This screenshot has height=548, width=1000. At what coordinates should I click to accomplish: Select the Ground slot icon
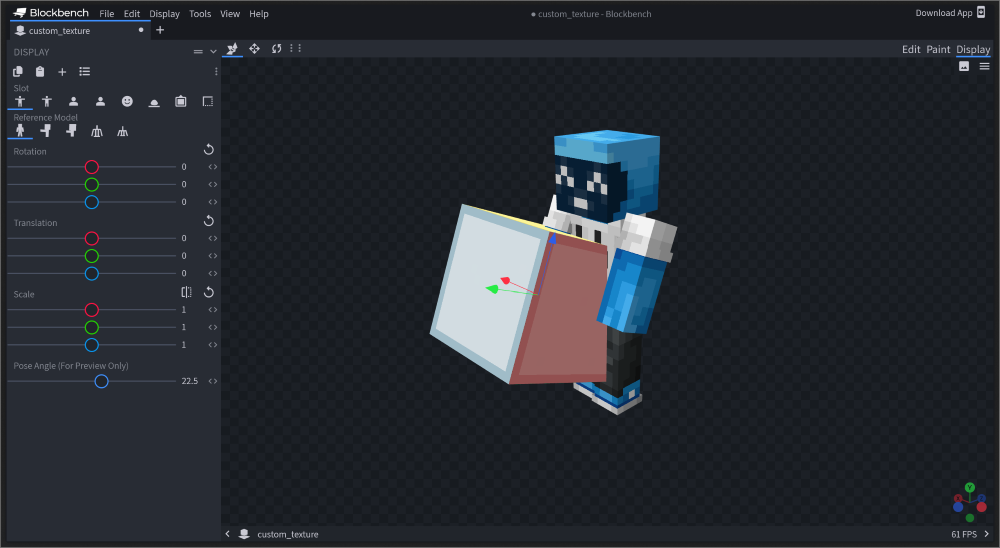154,101
